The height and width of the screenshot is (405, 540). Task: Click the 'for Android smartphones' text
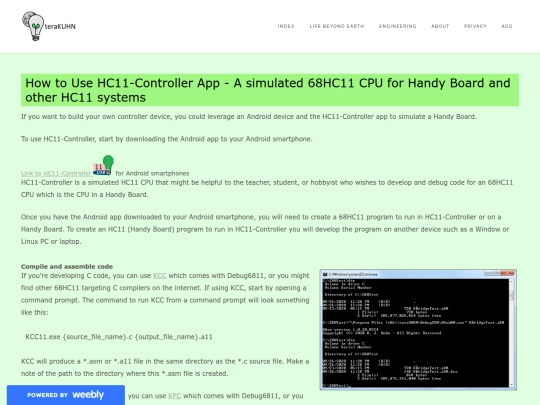click(x=152, y=173)
